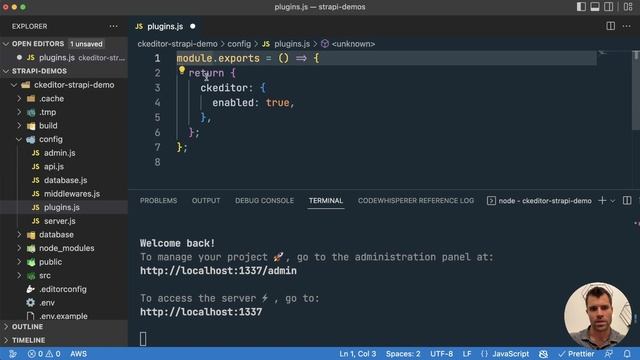The height and width of the screenshot is (360, 640).
Task: Click Prettier formatter status item
Action: (576, 354)
